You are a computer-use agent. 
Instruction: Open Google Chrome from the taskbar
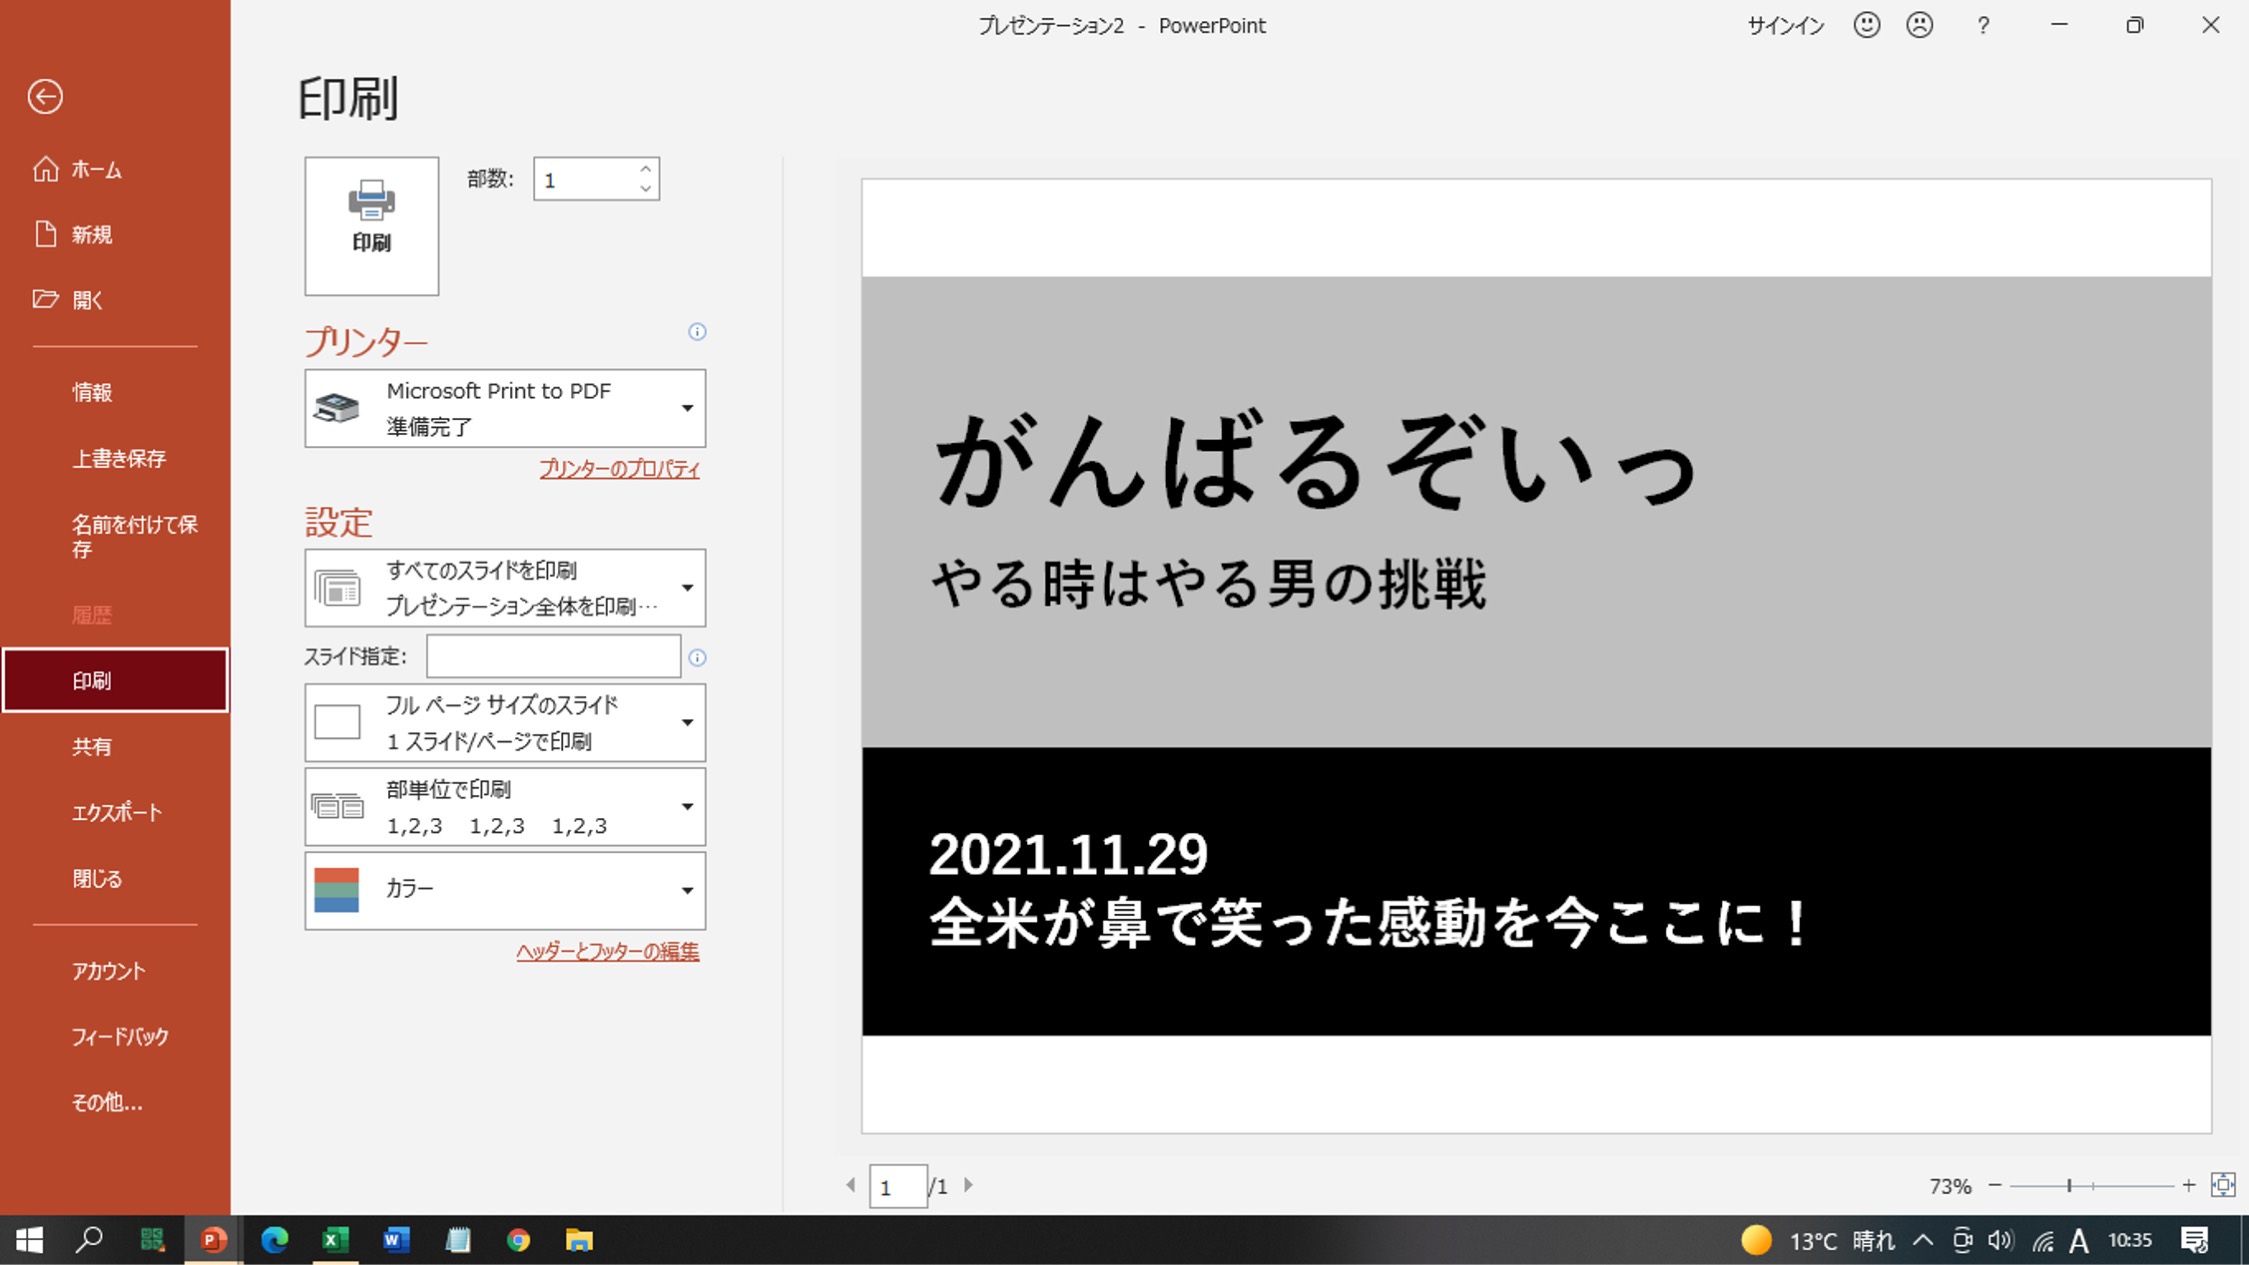coord(518,1240)
